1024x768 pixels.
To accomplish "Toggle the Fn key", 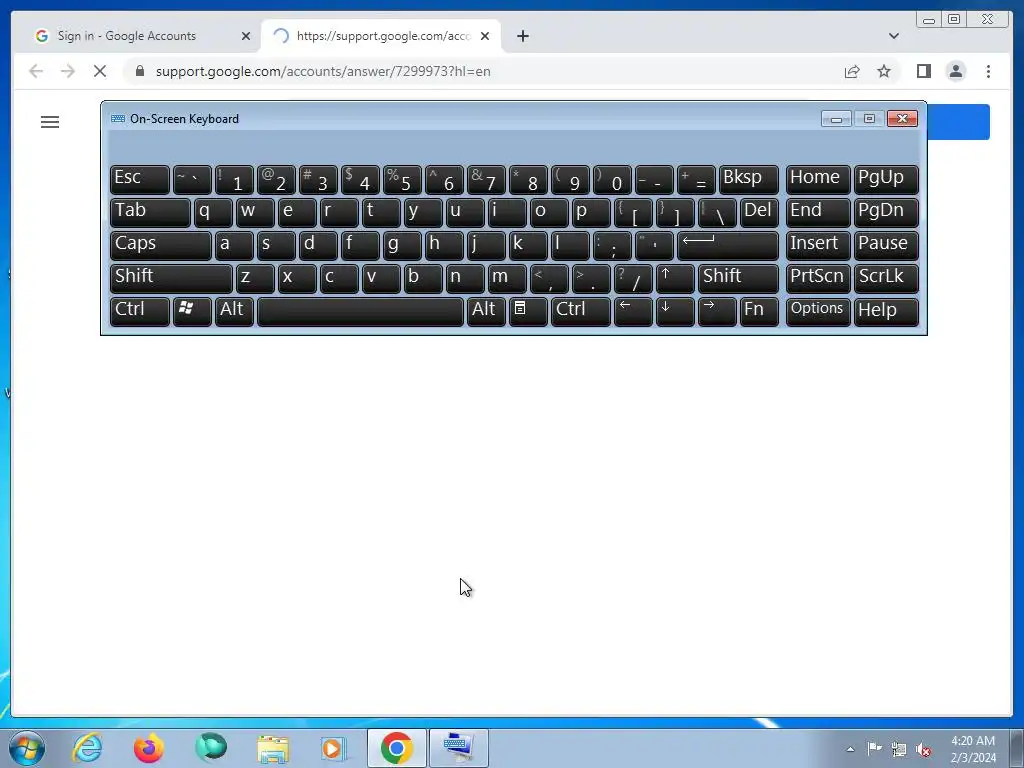I will coord(759,311).
